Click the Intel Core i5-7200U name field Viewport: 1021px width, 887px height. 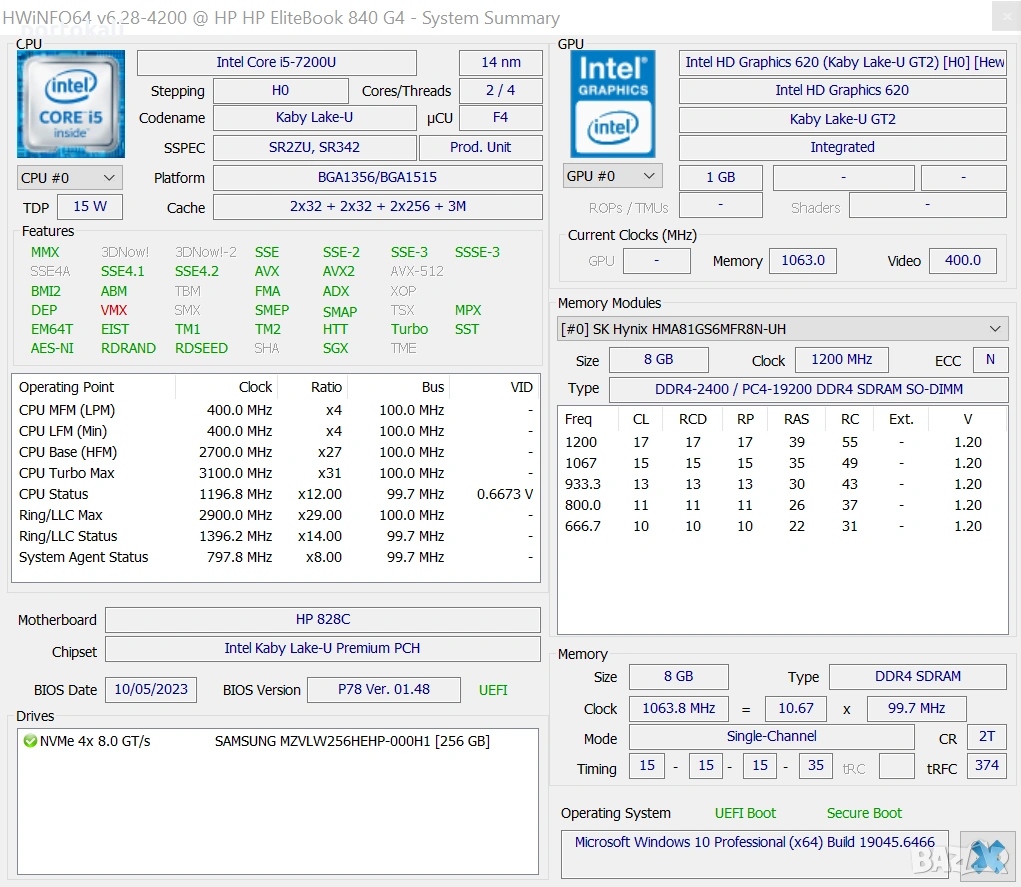276,62
